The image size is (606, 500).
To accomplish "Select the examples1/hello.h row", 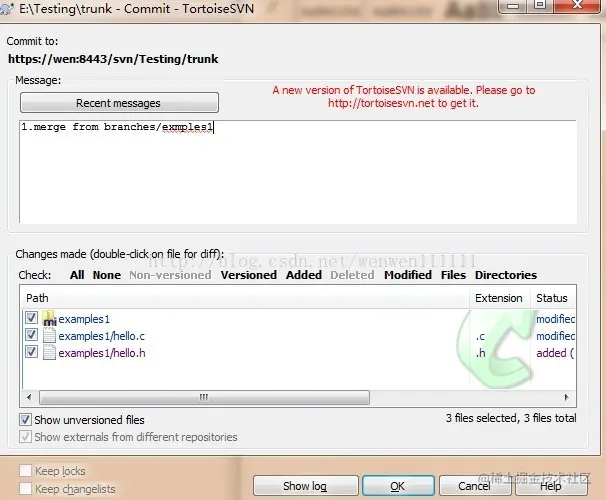I will click(x=299, y=353).
